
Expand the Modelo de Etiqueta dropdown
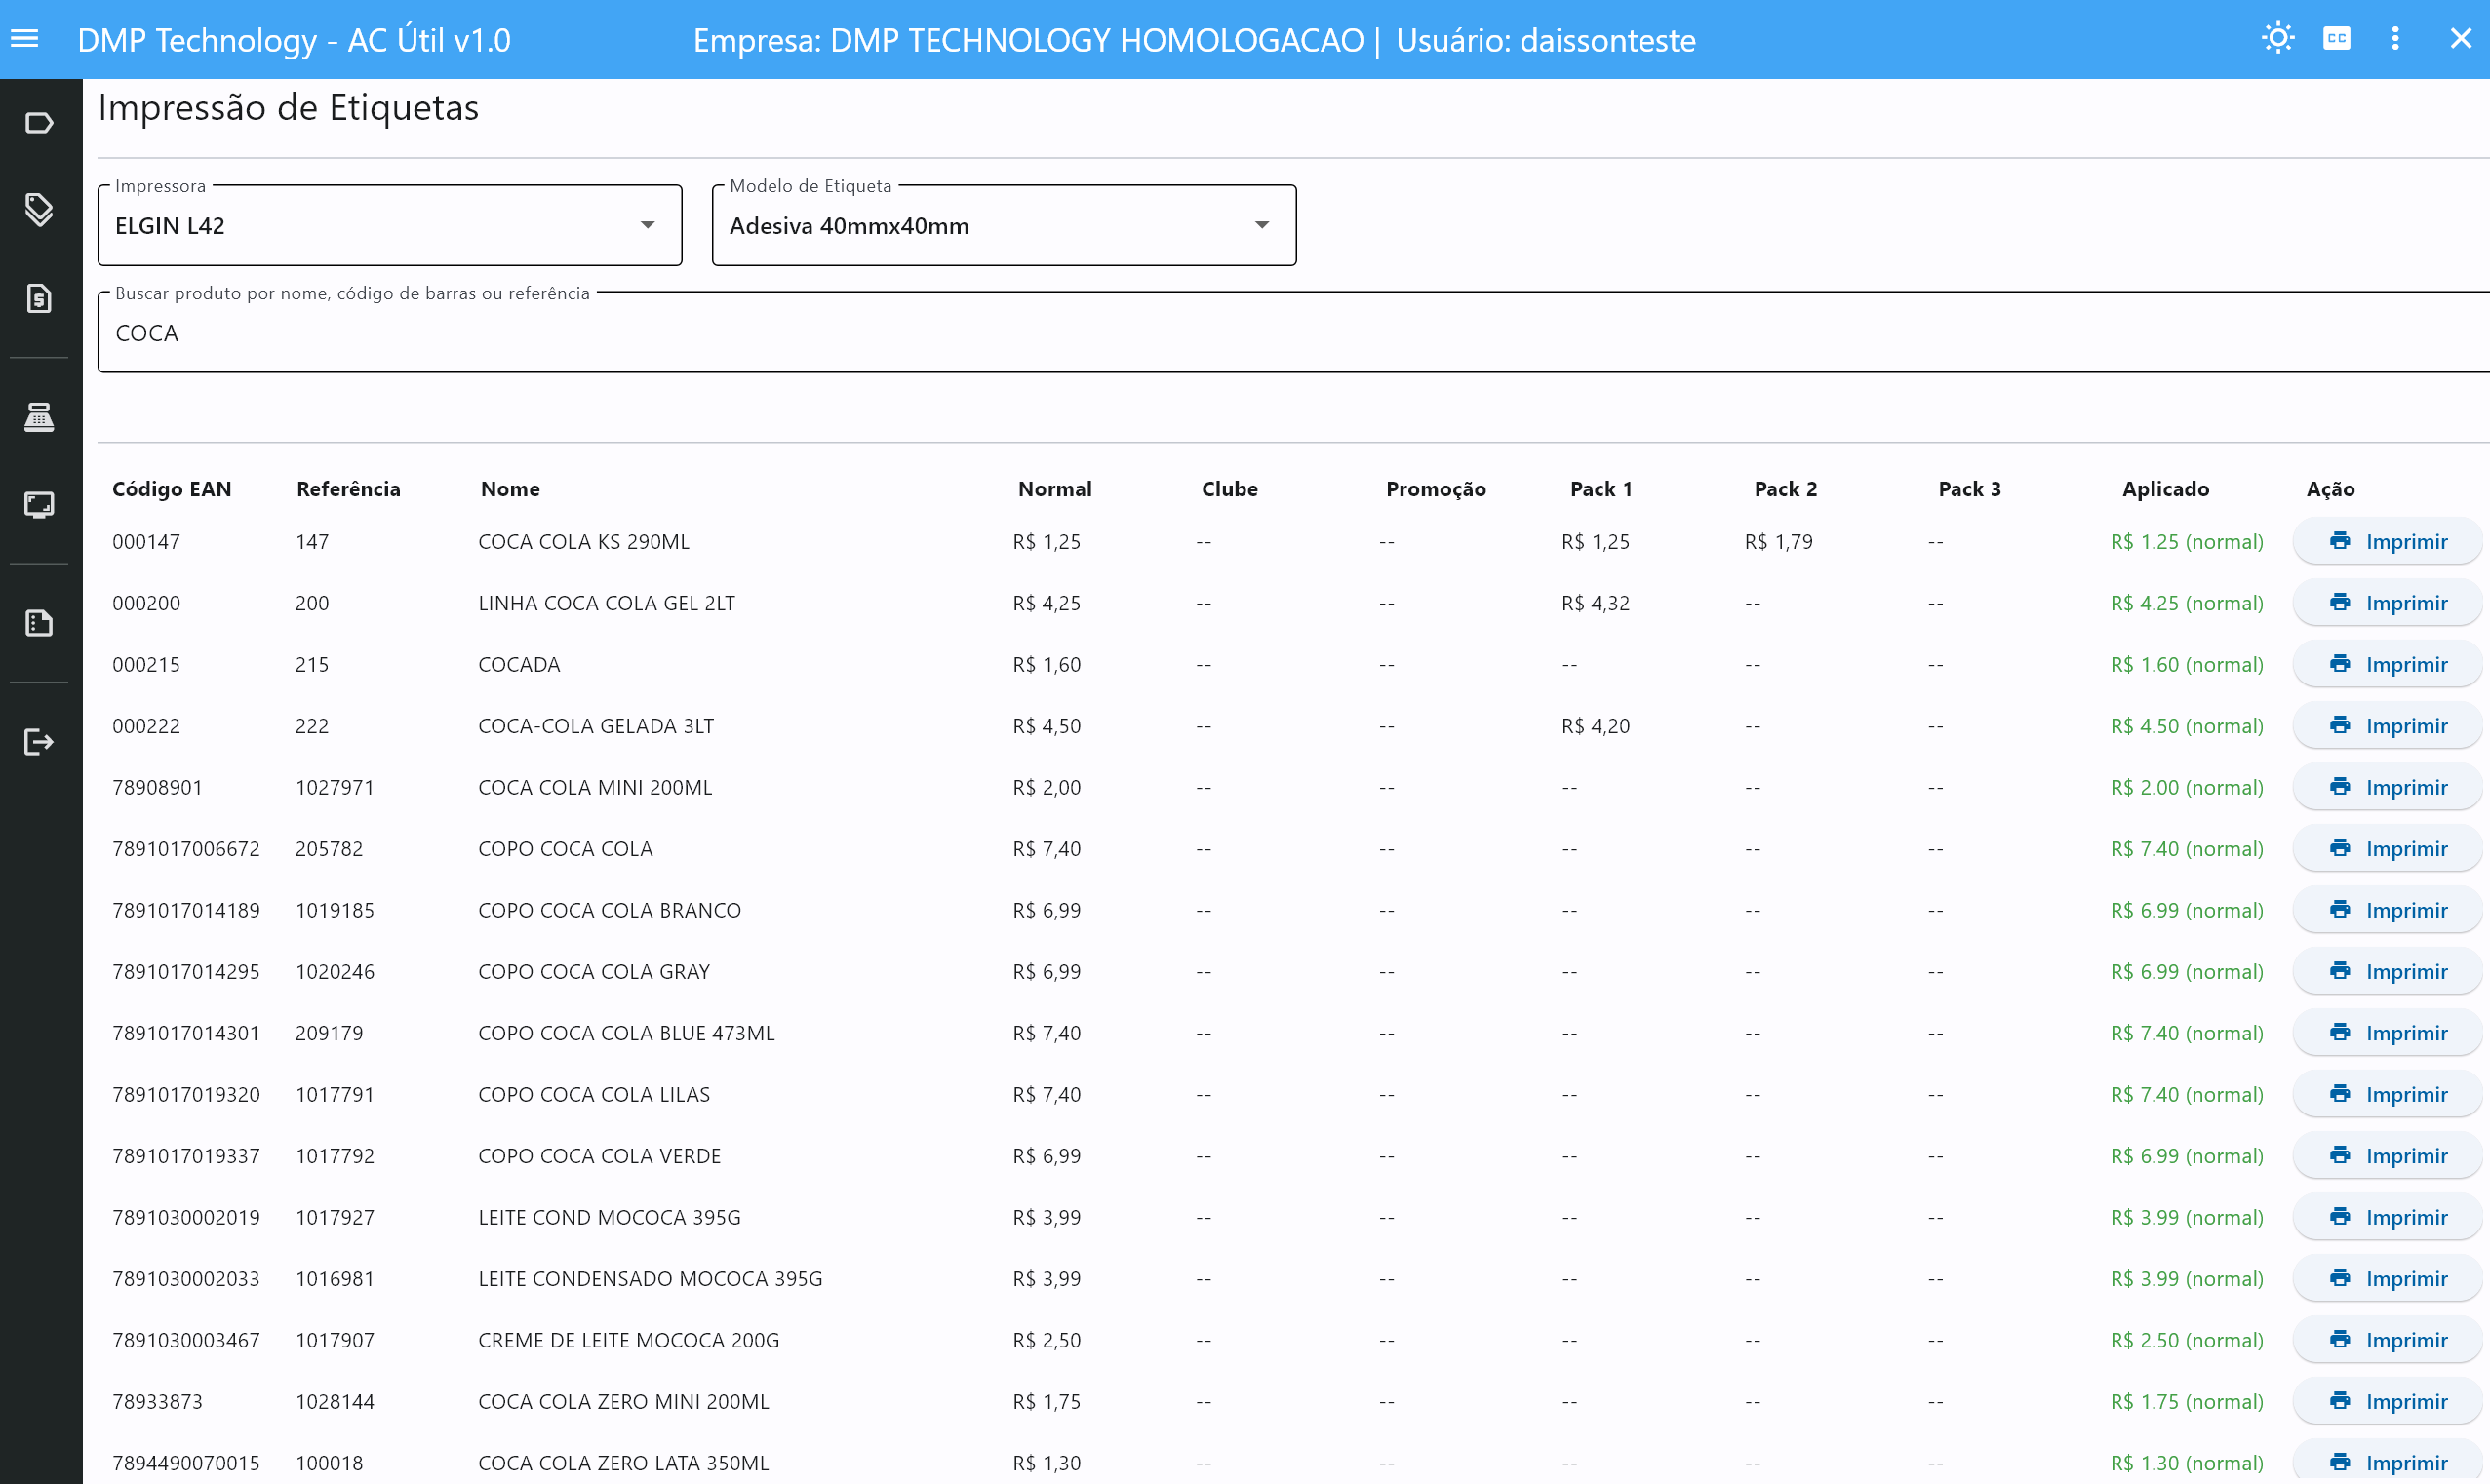pyautogui.click(x=1003, y=225)
